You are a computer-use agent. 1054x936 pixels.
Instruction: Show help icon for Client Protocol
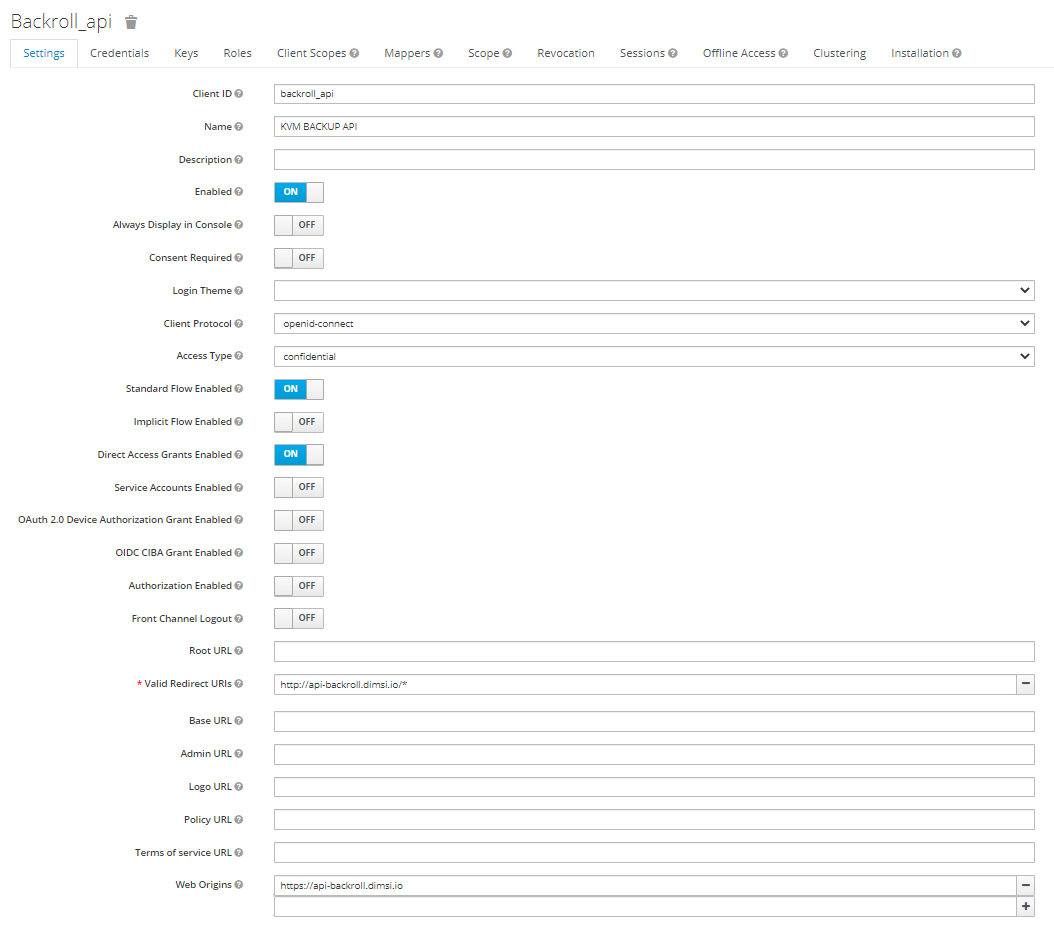pos(239,323)
